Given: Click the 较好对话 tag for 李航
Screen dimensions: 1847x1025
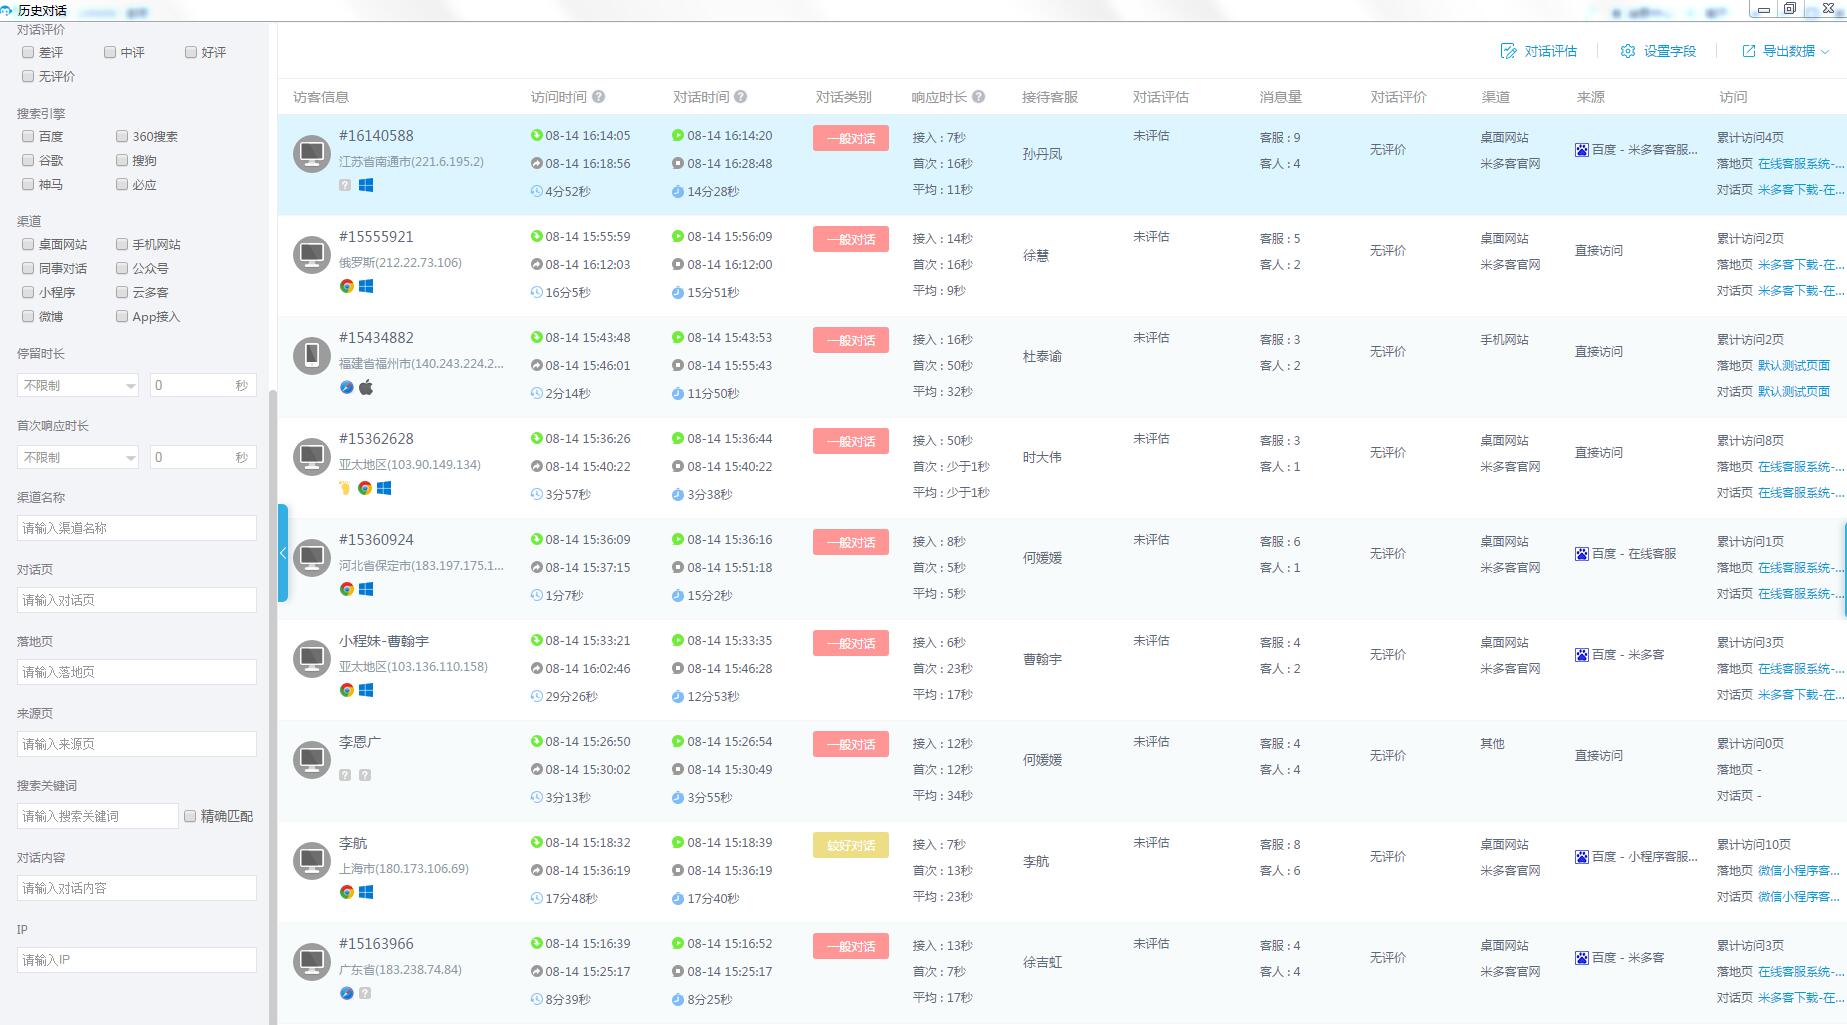Looking at the screenshot, I should [x=850, y=845].
